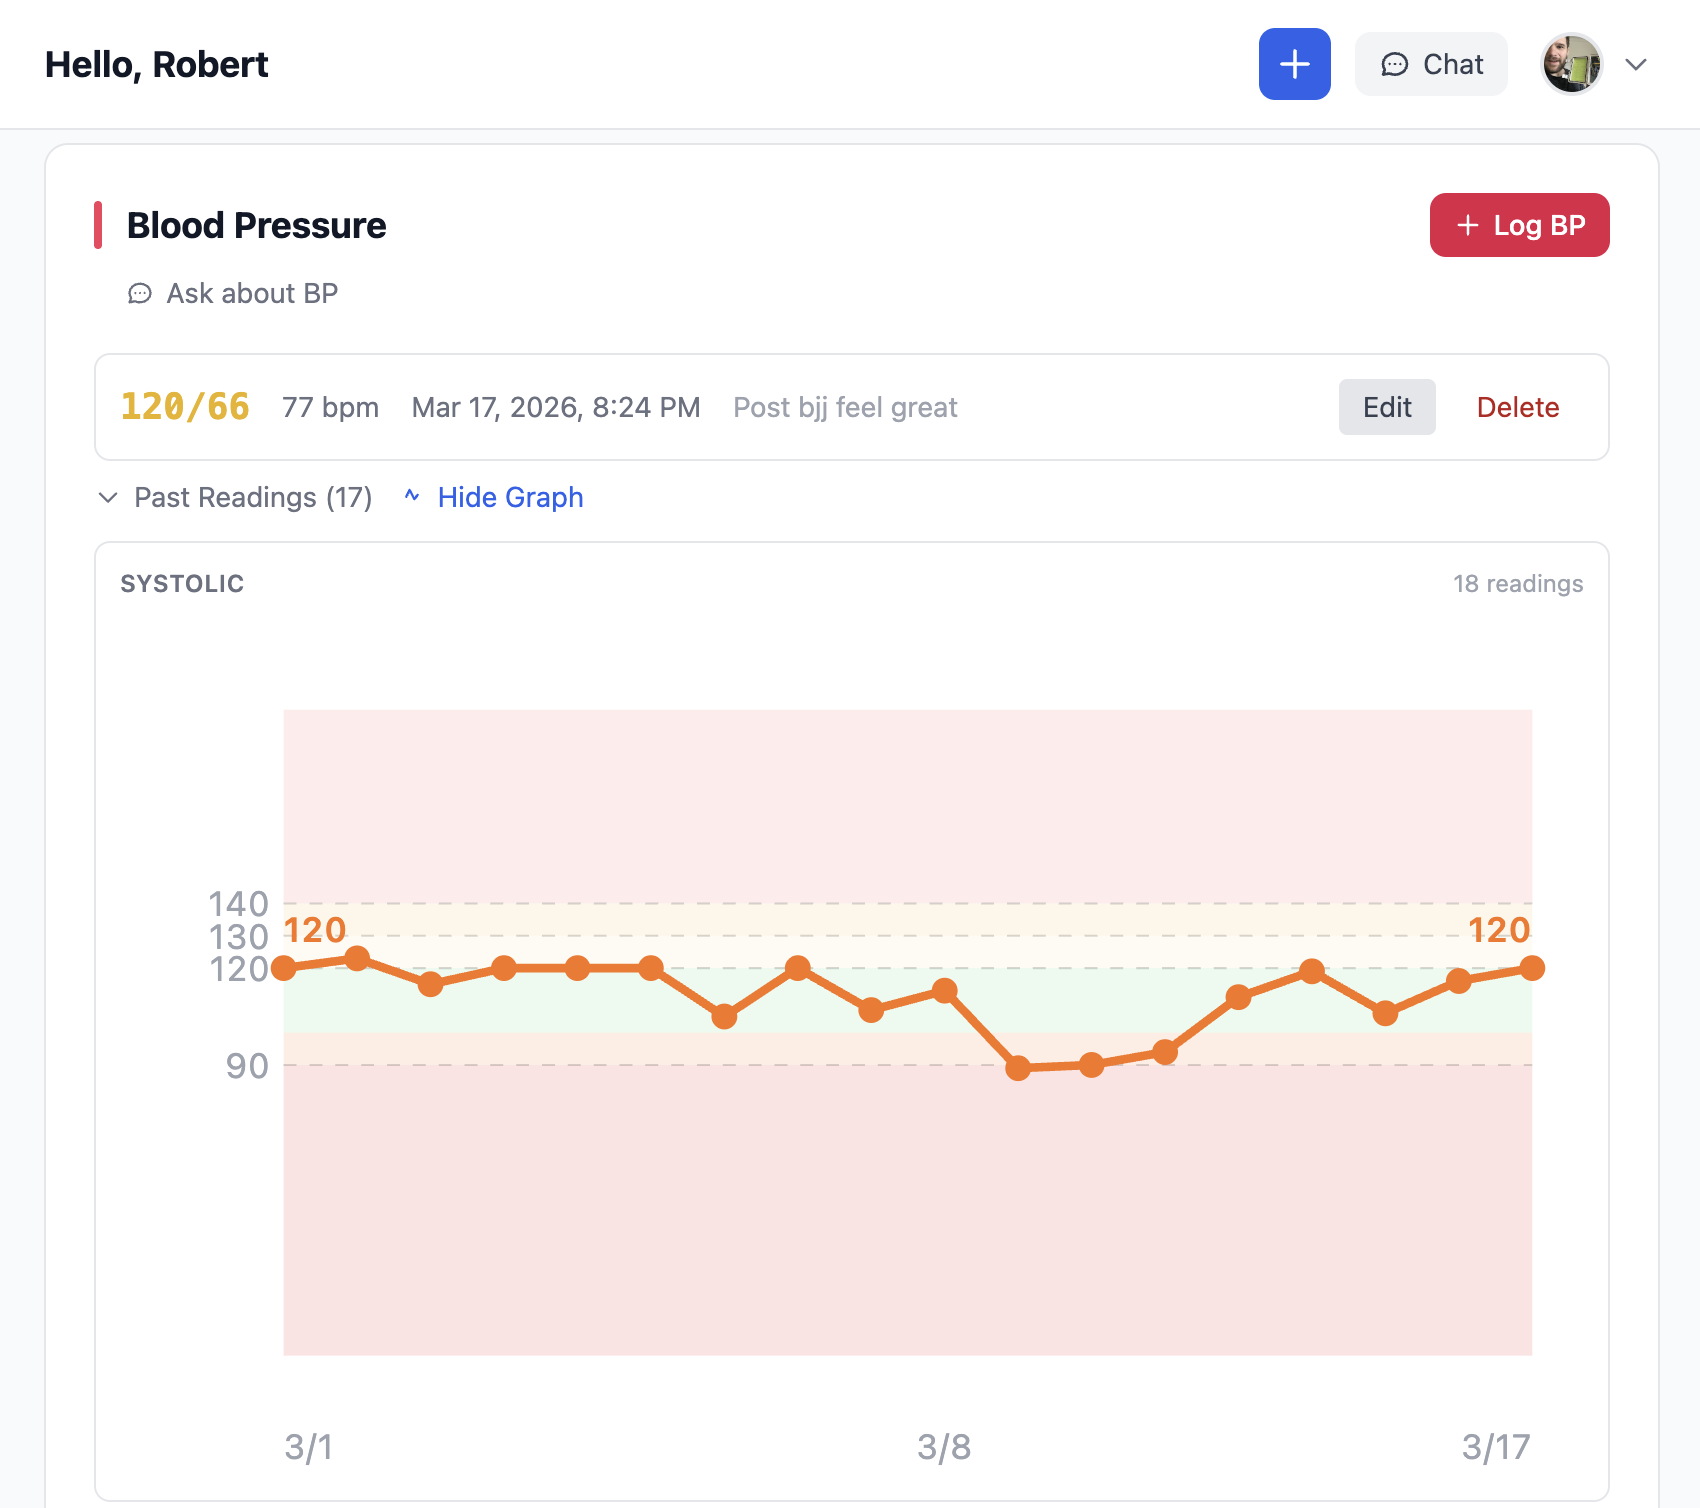Click the chevron beside Past Readings
Viewport: 1700px width, 1508px height.
point(108,498)
